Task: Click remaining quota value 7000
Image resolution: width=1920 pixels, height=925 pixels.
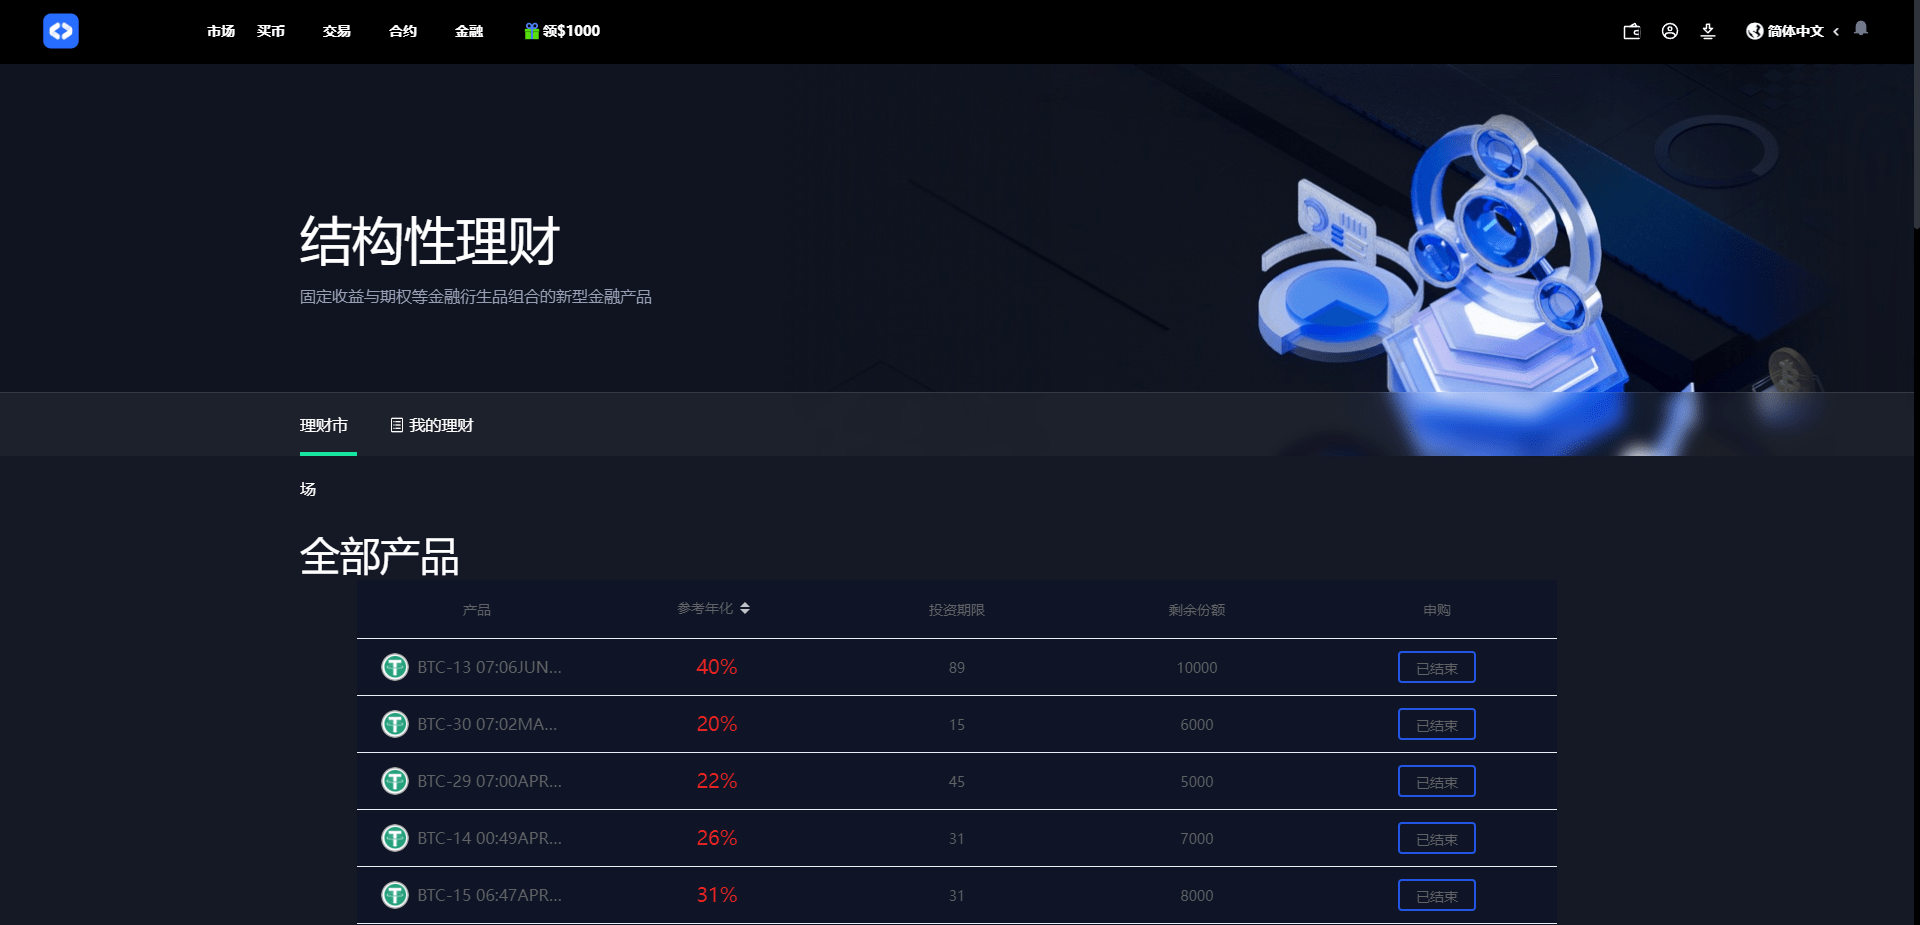Action: pyautogui.click(x=1197, y=839)
